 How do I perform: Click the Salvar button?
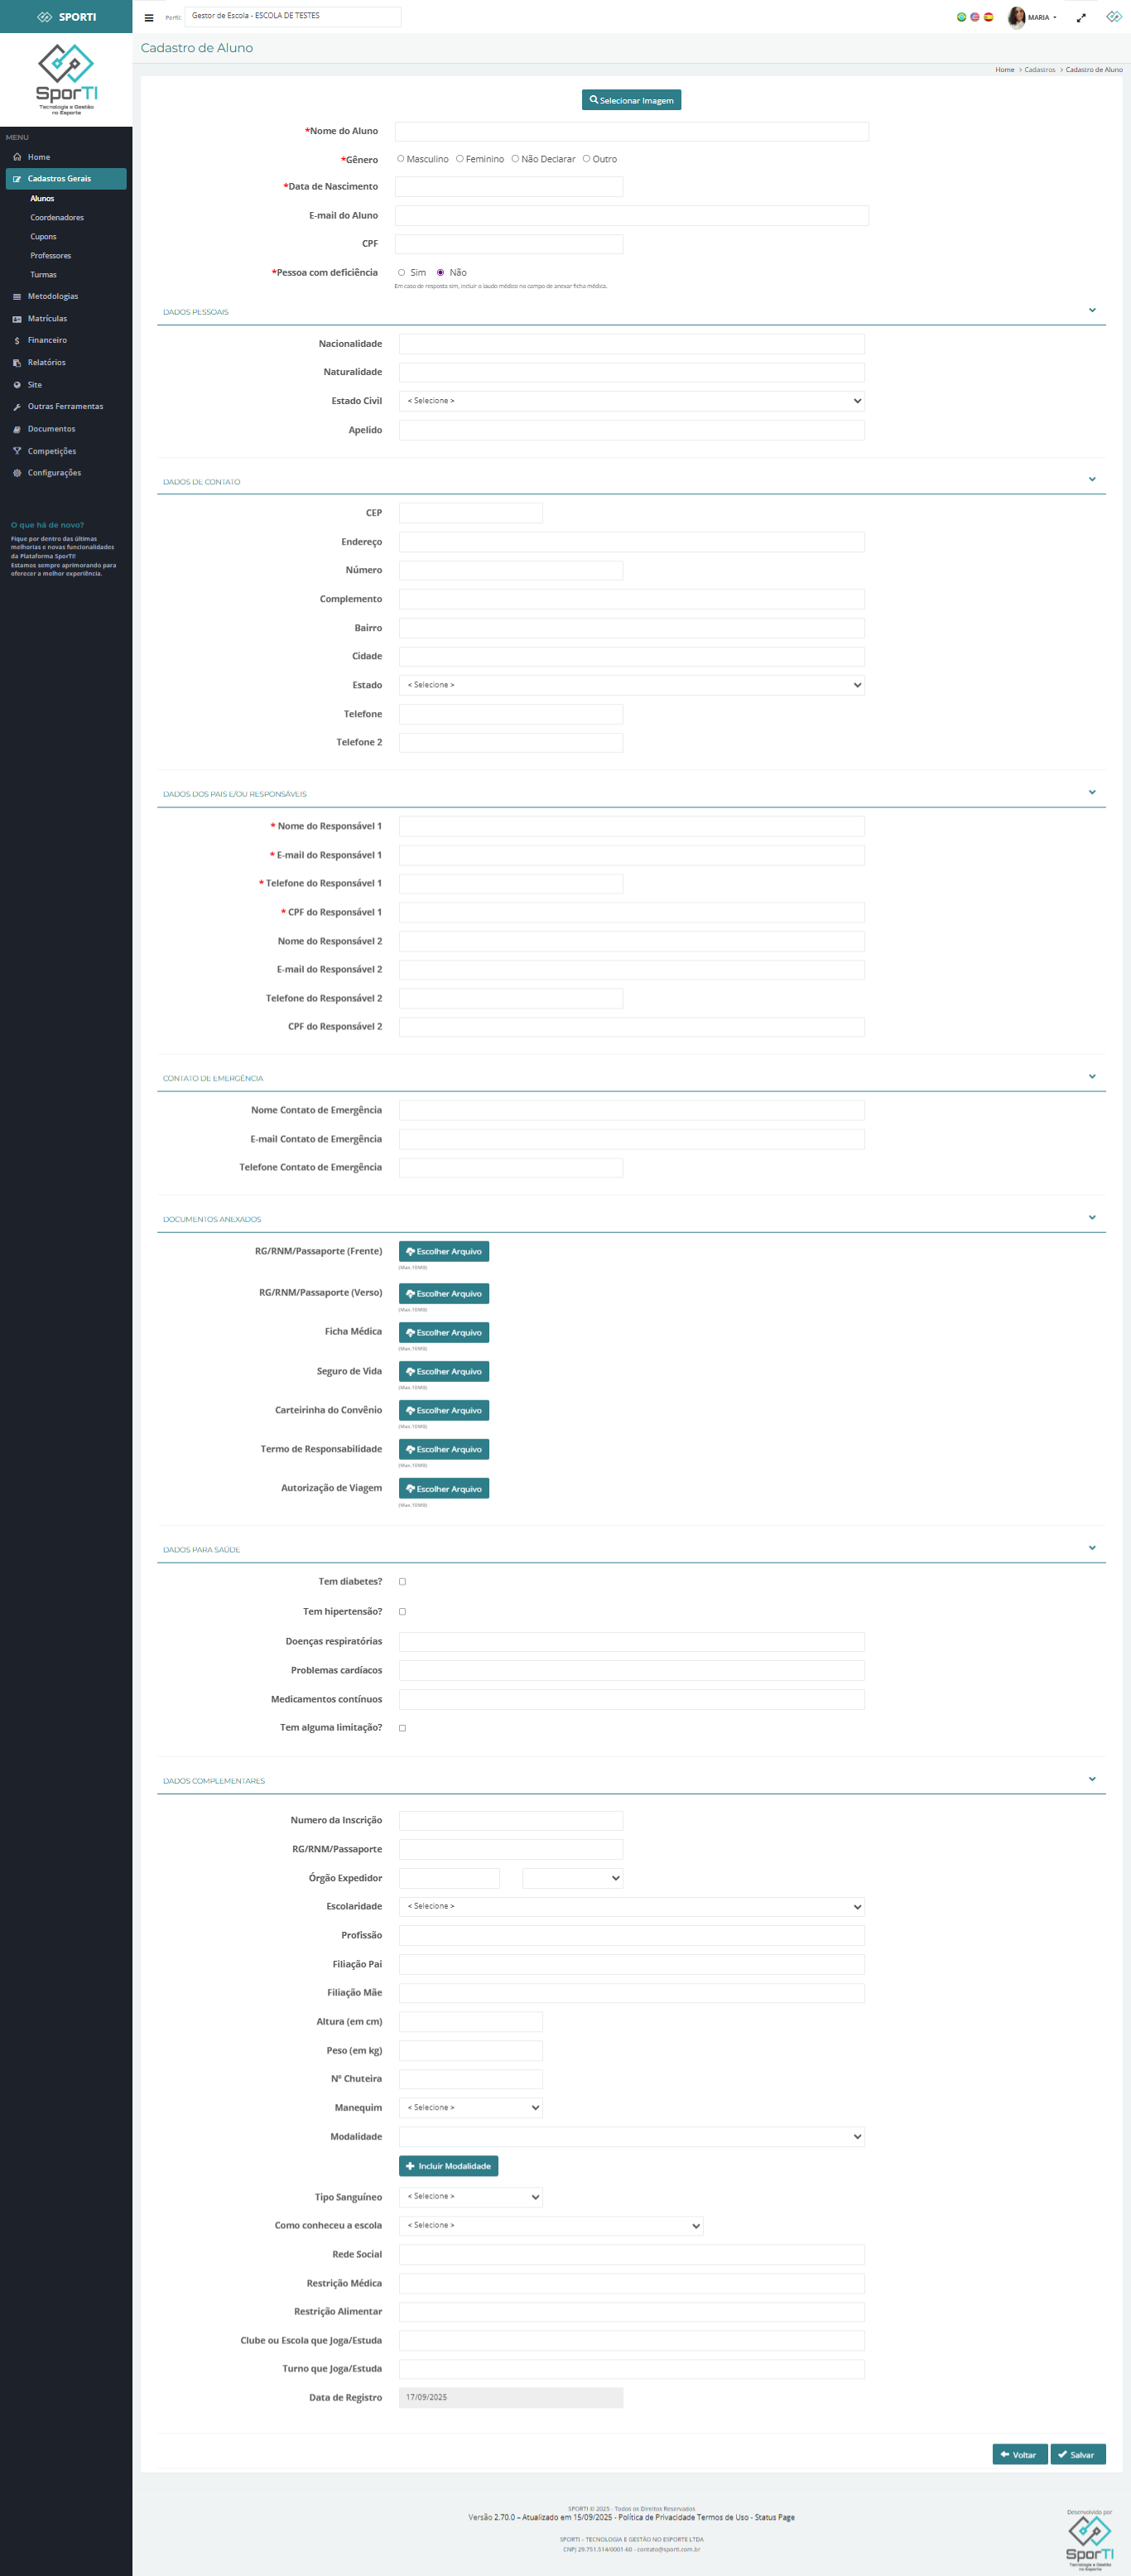click(x=1077, y=2455)
